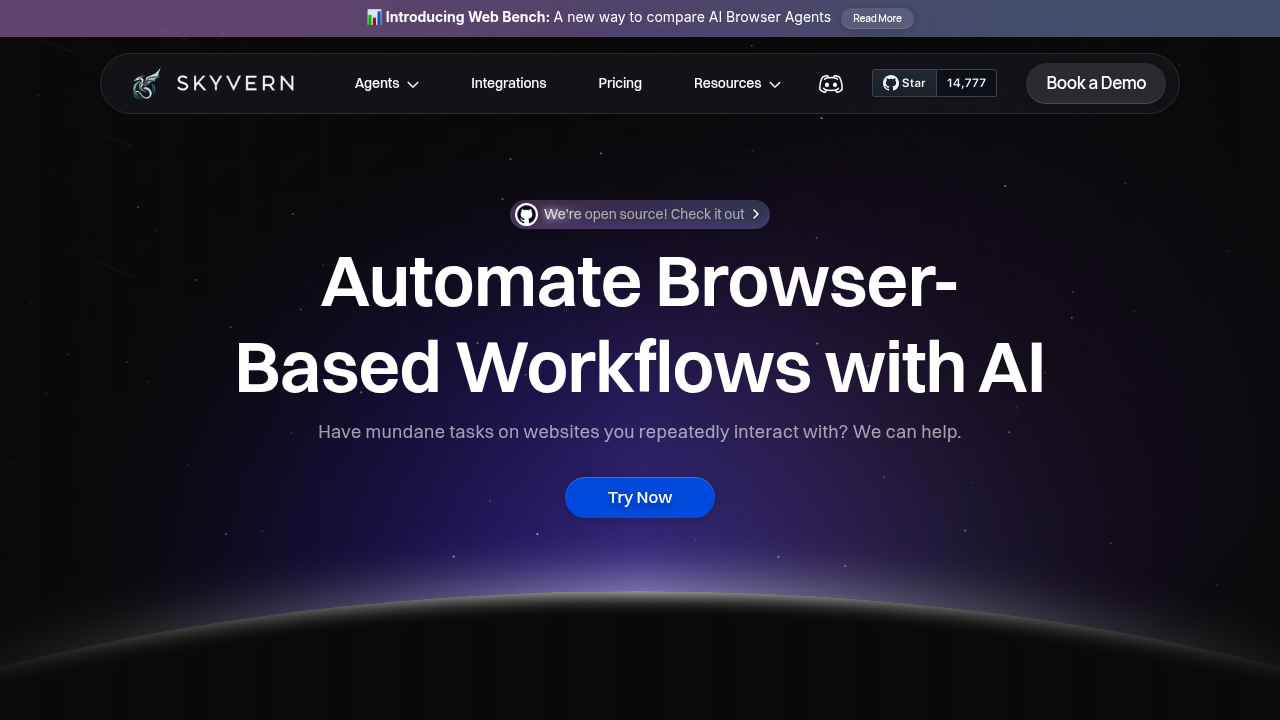Screen dimensions: 1280x720
Task: Click the GitHub icon on open source pill
Action: tap(526, 214)
